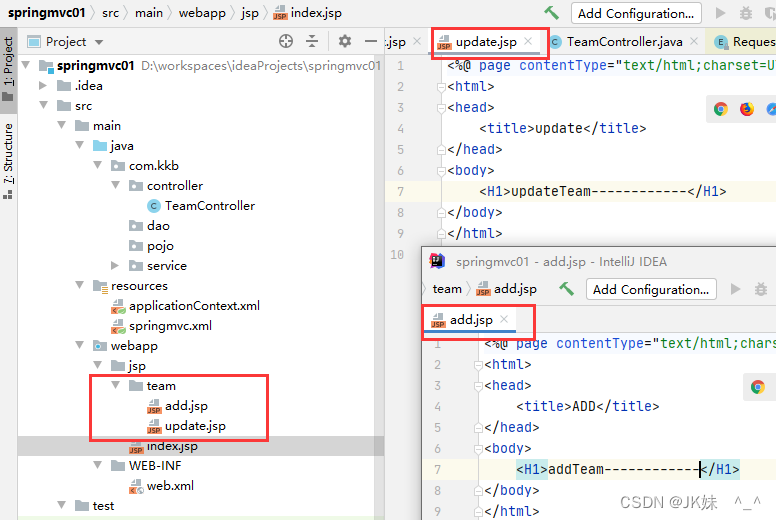This screenshot has width=776, height=520.
Task: Select the dao package
Action: coord(149,226)
